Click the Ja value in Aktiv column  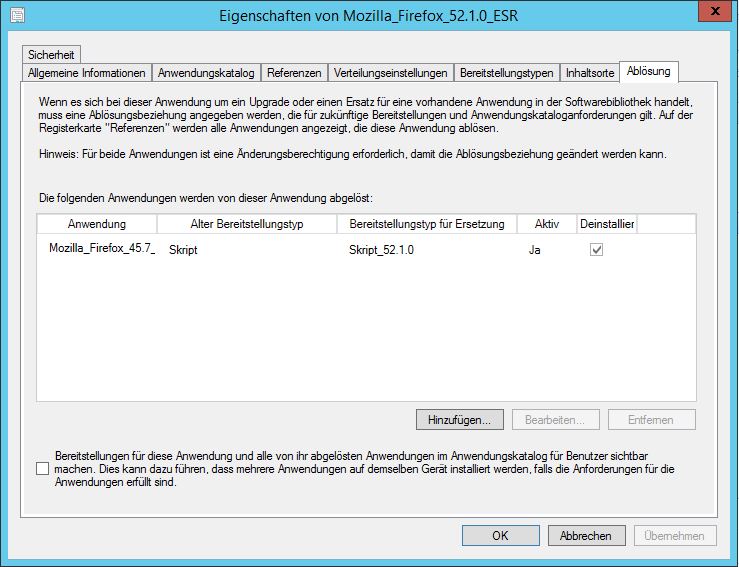click(x=534, y=250)
